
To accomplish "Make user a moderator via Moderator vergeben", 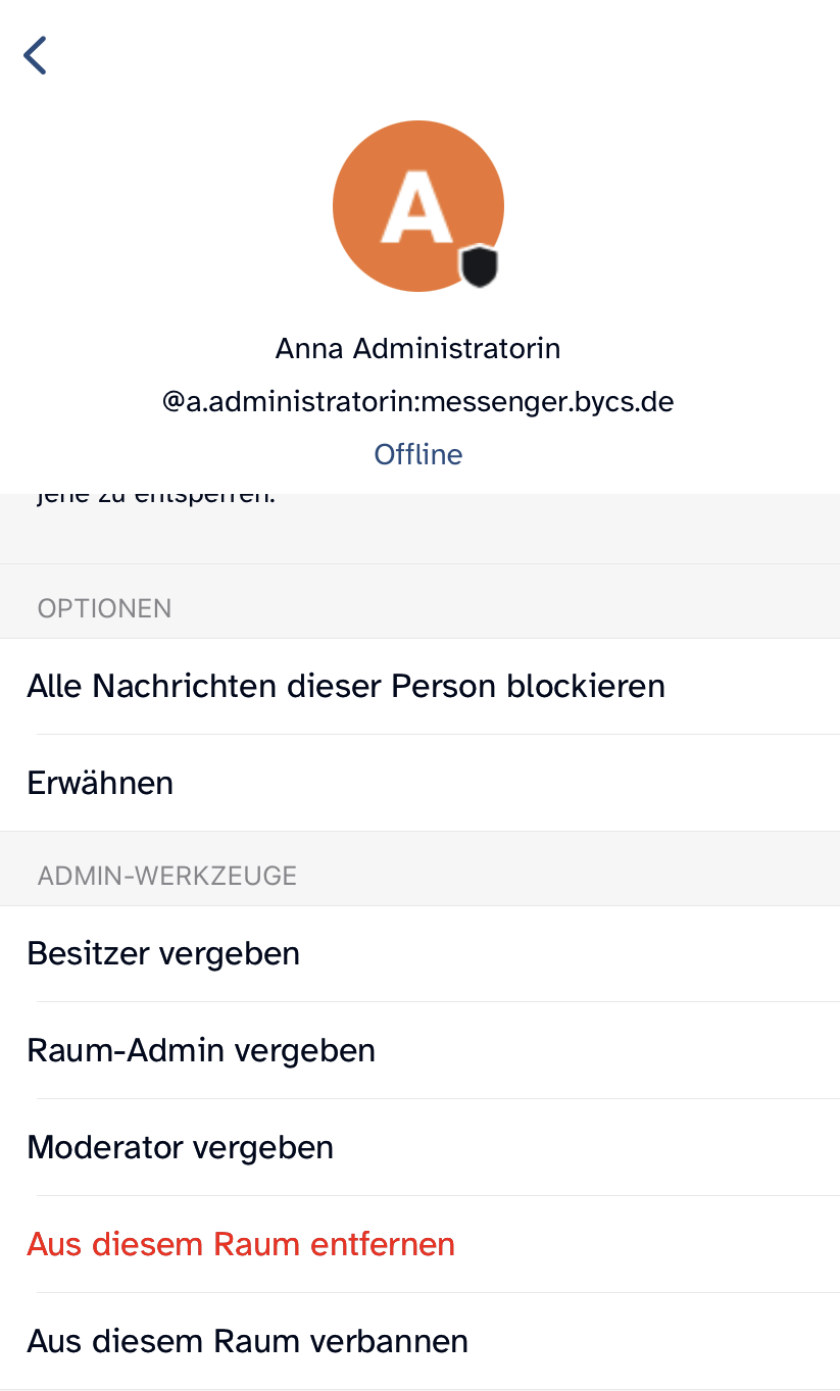I will pyautogui.click(x=180, y=1147).
